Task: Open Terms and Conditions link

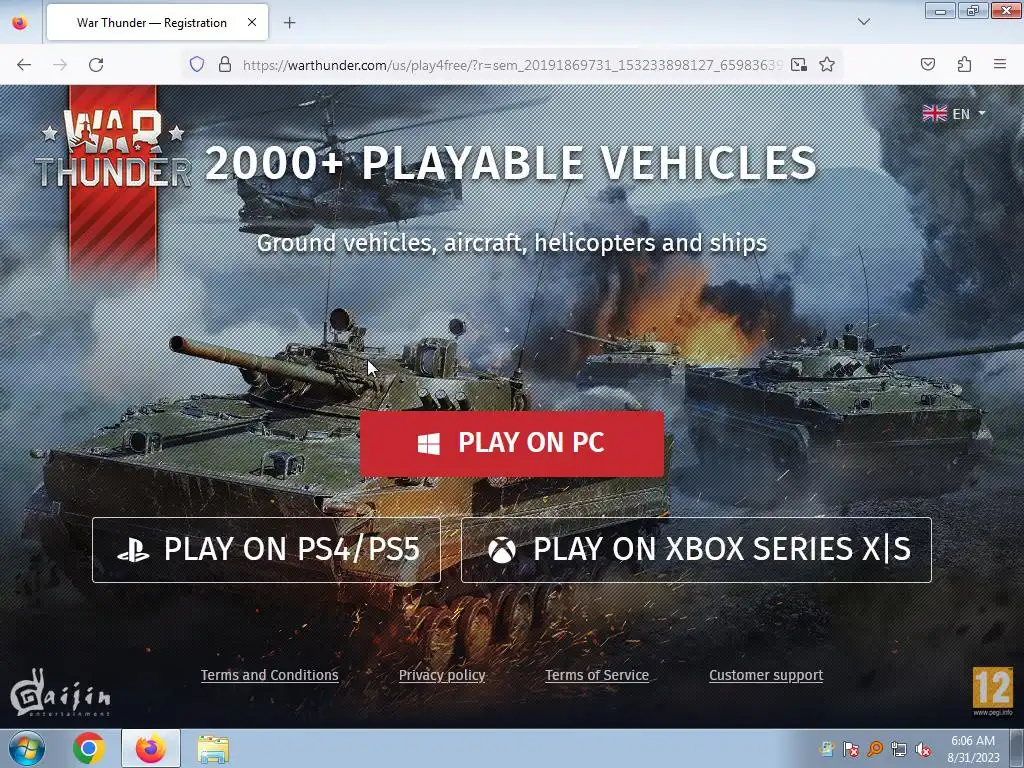Action: (270, 675)
